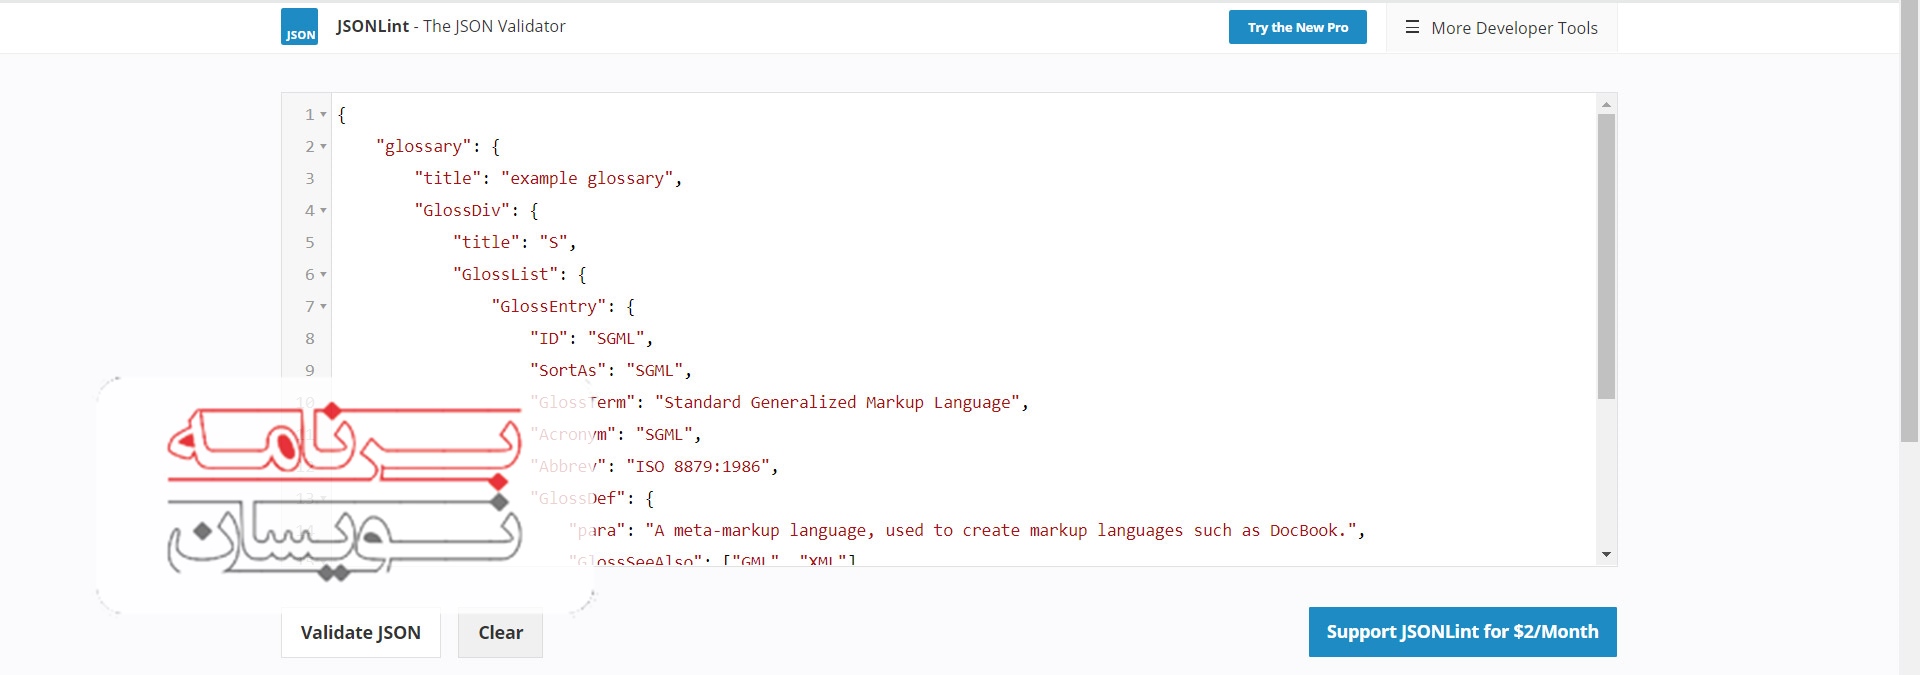Click line number 3 in the gutter
Screen dimensions: 1920x675
click(310, 179)
